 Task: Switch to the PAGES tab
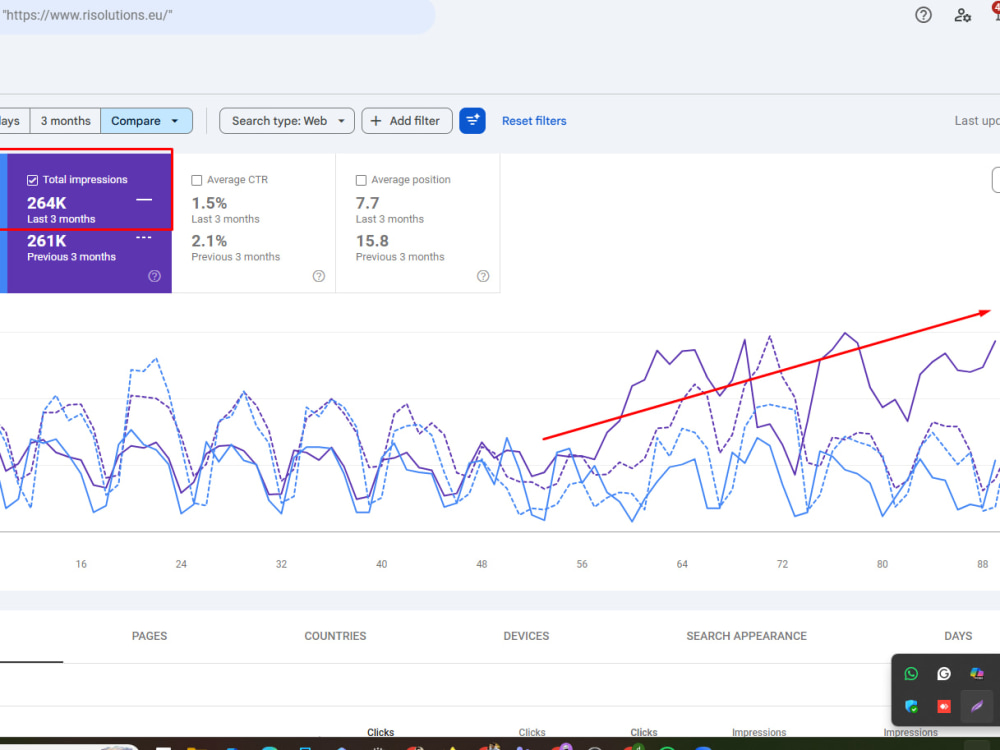149,636
